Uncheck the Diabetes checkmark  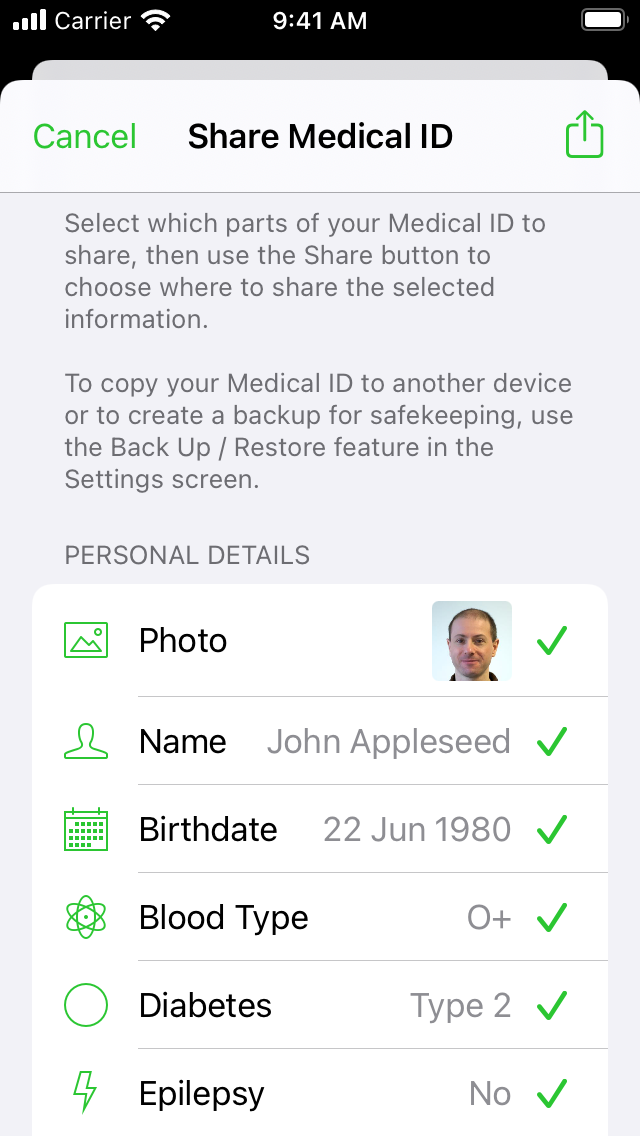[552, 1005]
